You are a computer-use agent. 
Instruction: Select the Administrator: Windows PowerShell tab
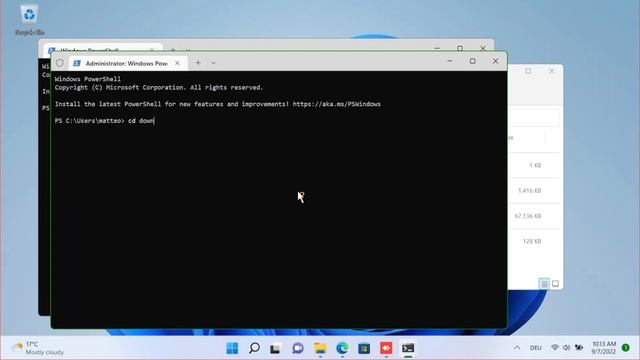point(128,63)
